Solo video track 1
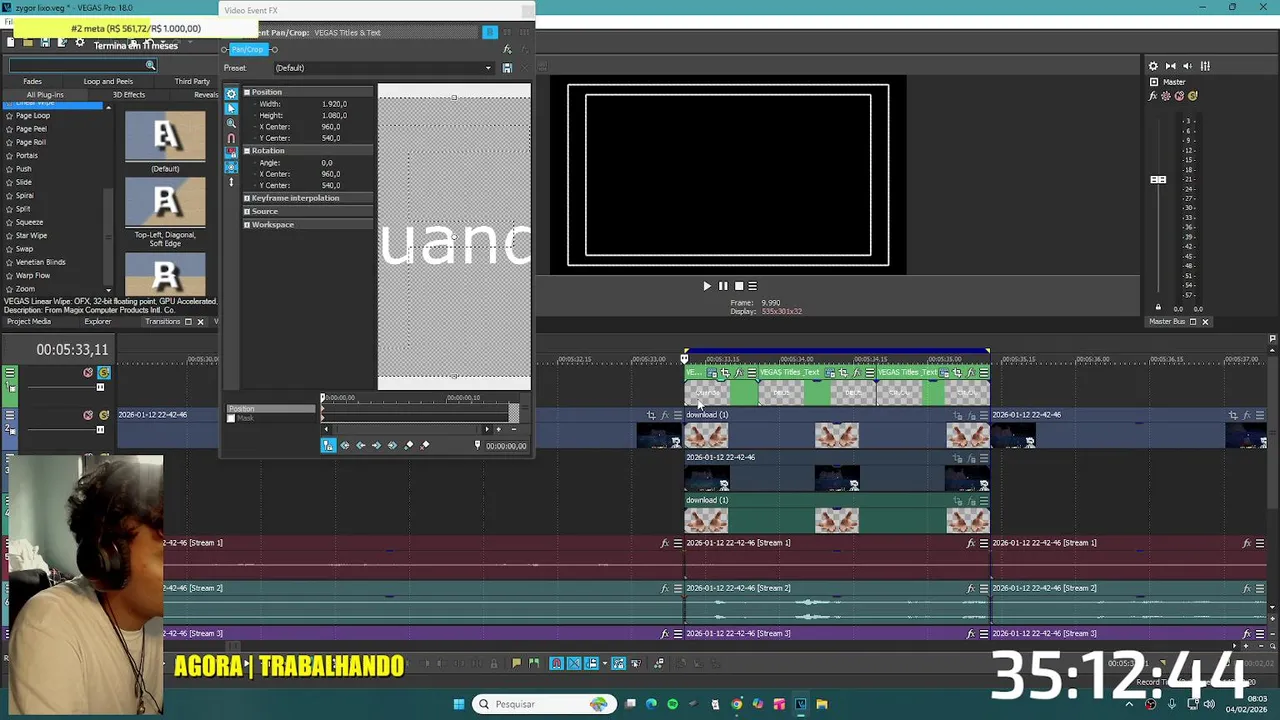 tap(103, 373)
